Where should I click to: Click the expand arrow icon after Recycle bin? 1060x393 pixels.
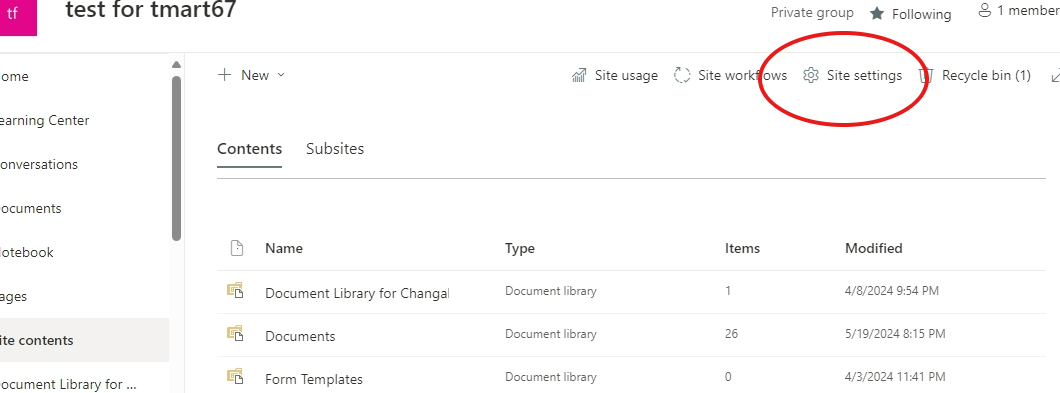tap(1055, 75)
